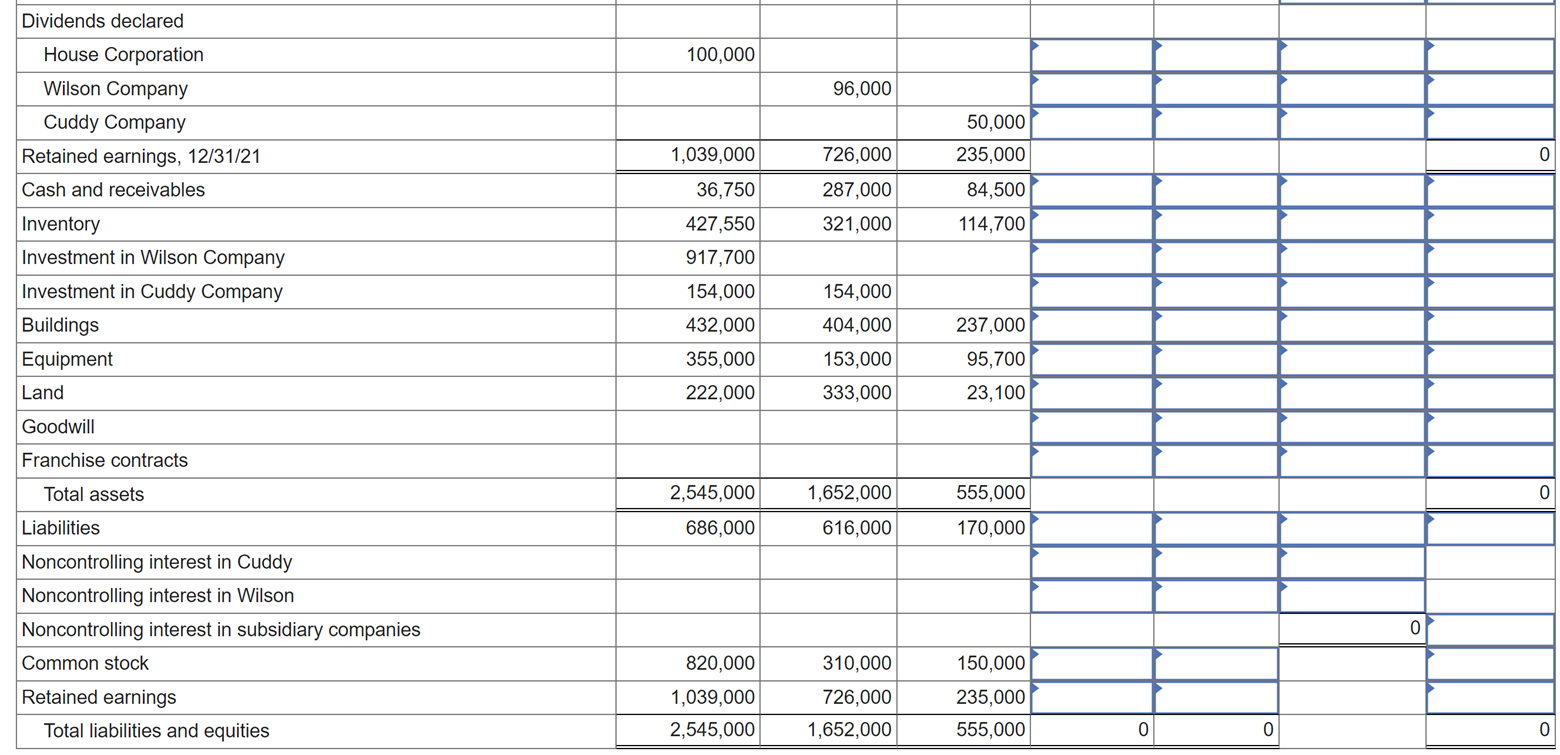
Task: Select last entry box in Inventory row
Action: [x=1490, y=224]
